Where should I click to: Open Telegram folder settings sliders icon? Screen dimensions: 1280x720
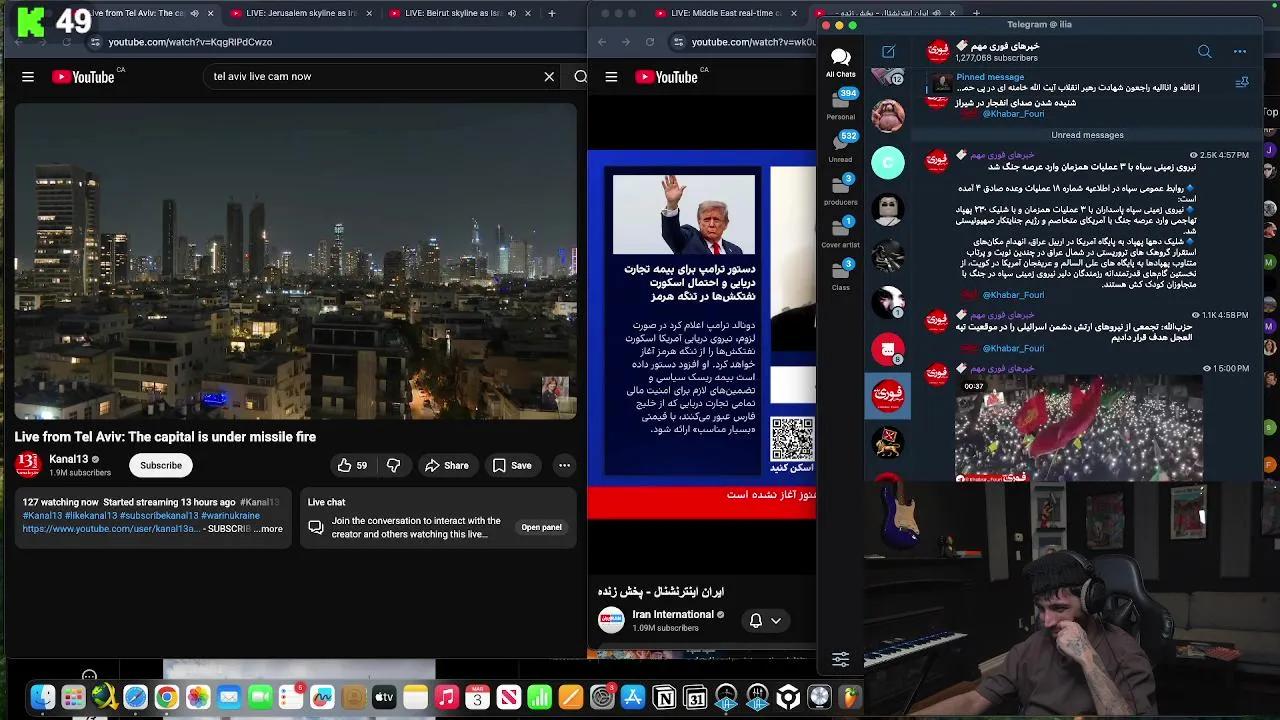point(840,659)
